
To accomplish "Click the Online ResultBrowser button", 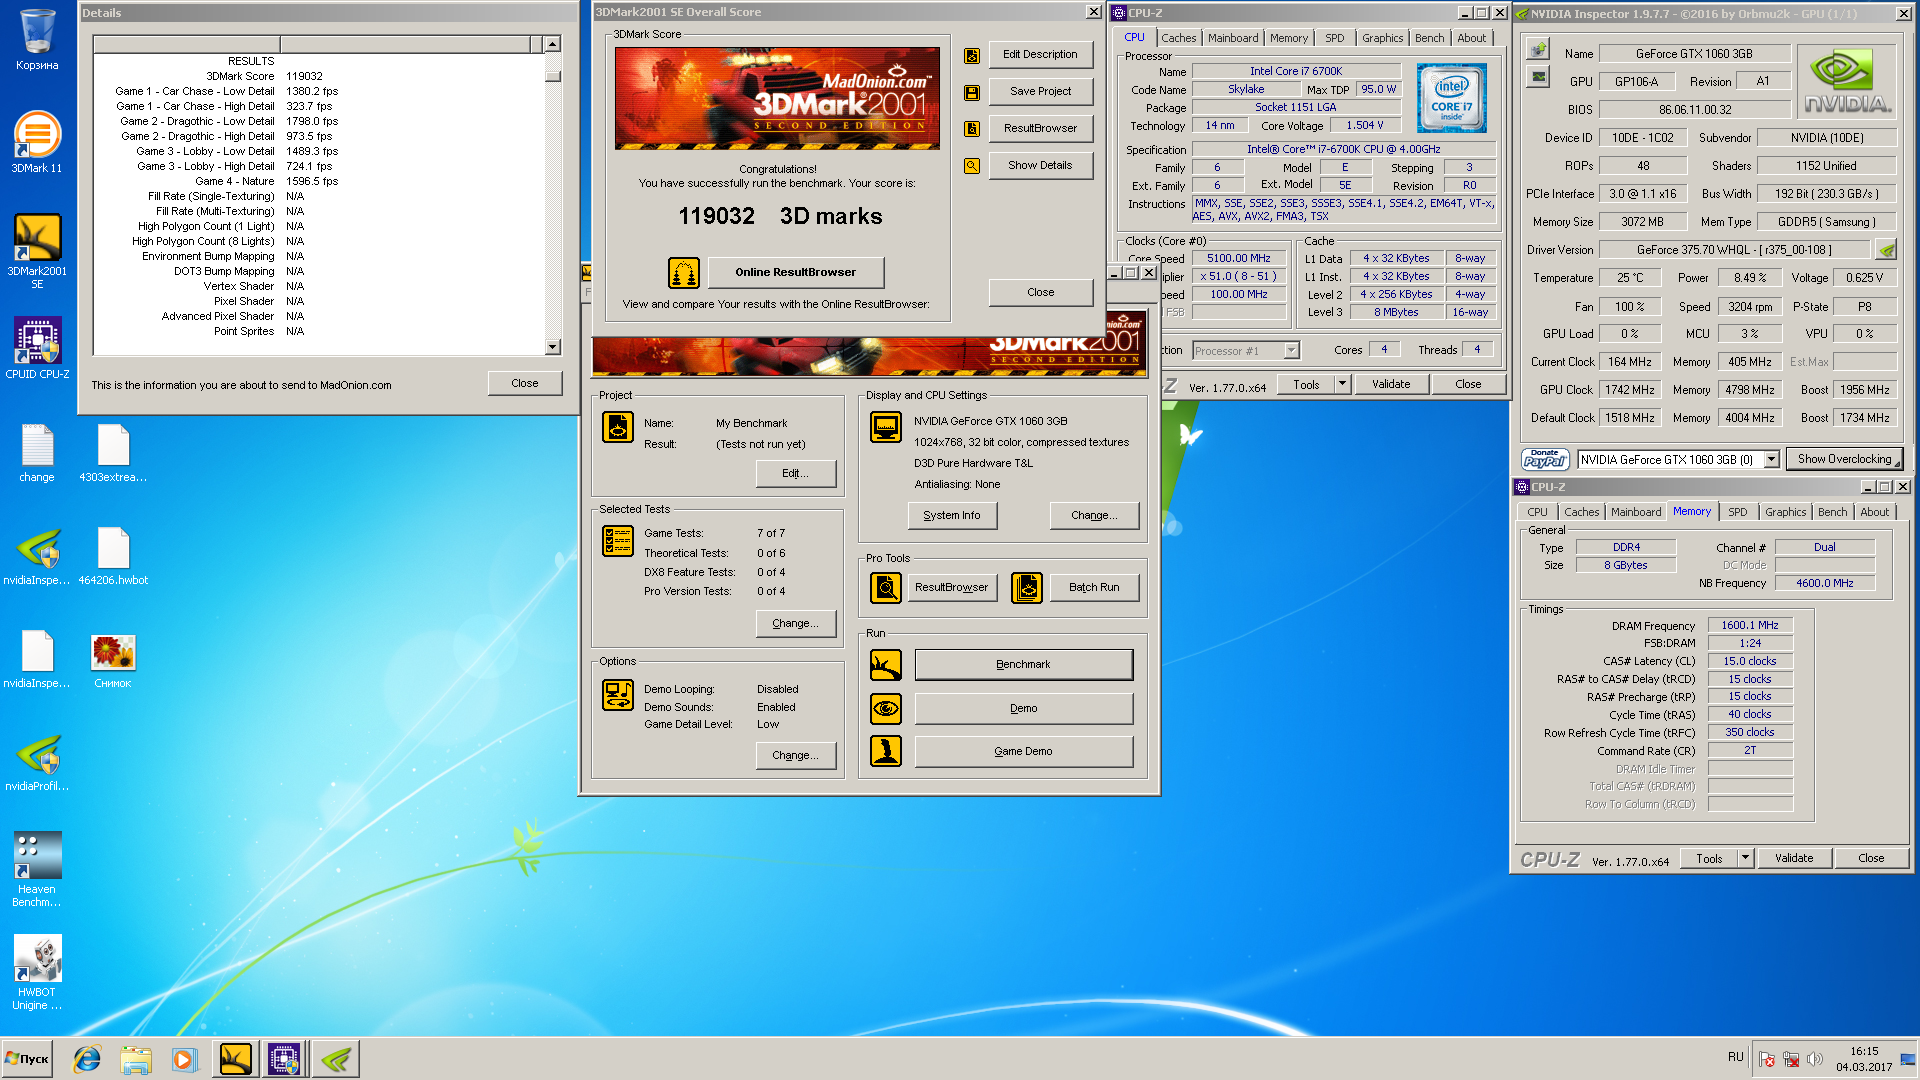I will [795, 272].
